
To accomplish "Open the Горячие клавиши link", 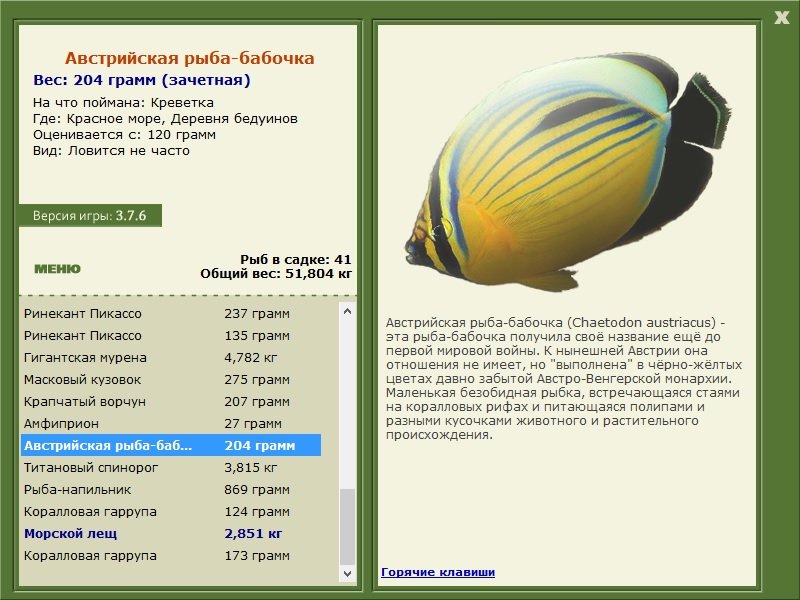I will point(438,572).
